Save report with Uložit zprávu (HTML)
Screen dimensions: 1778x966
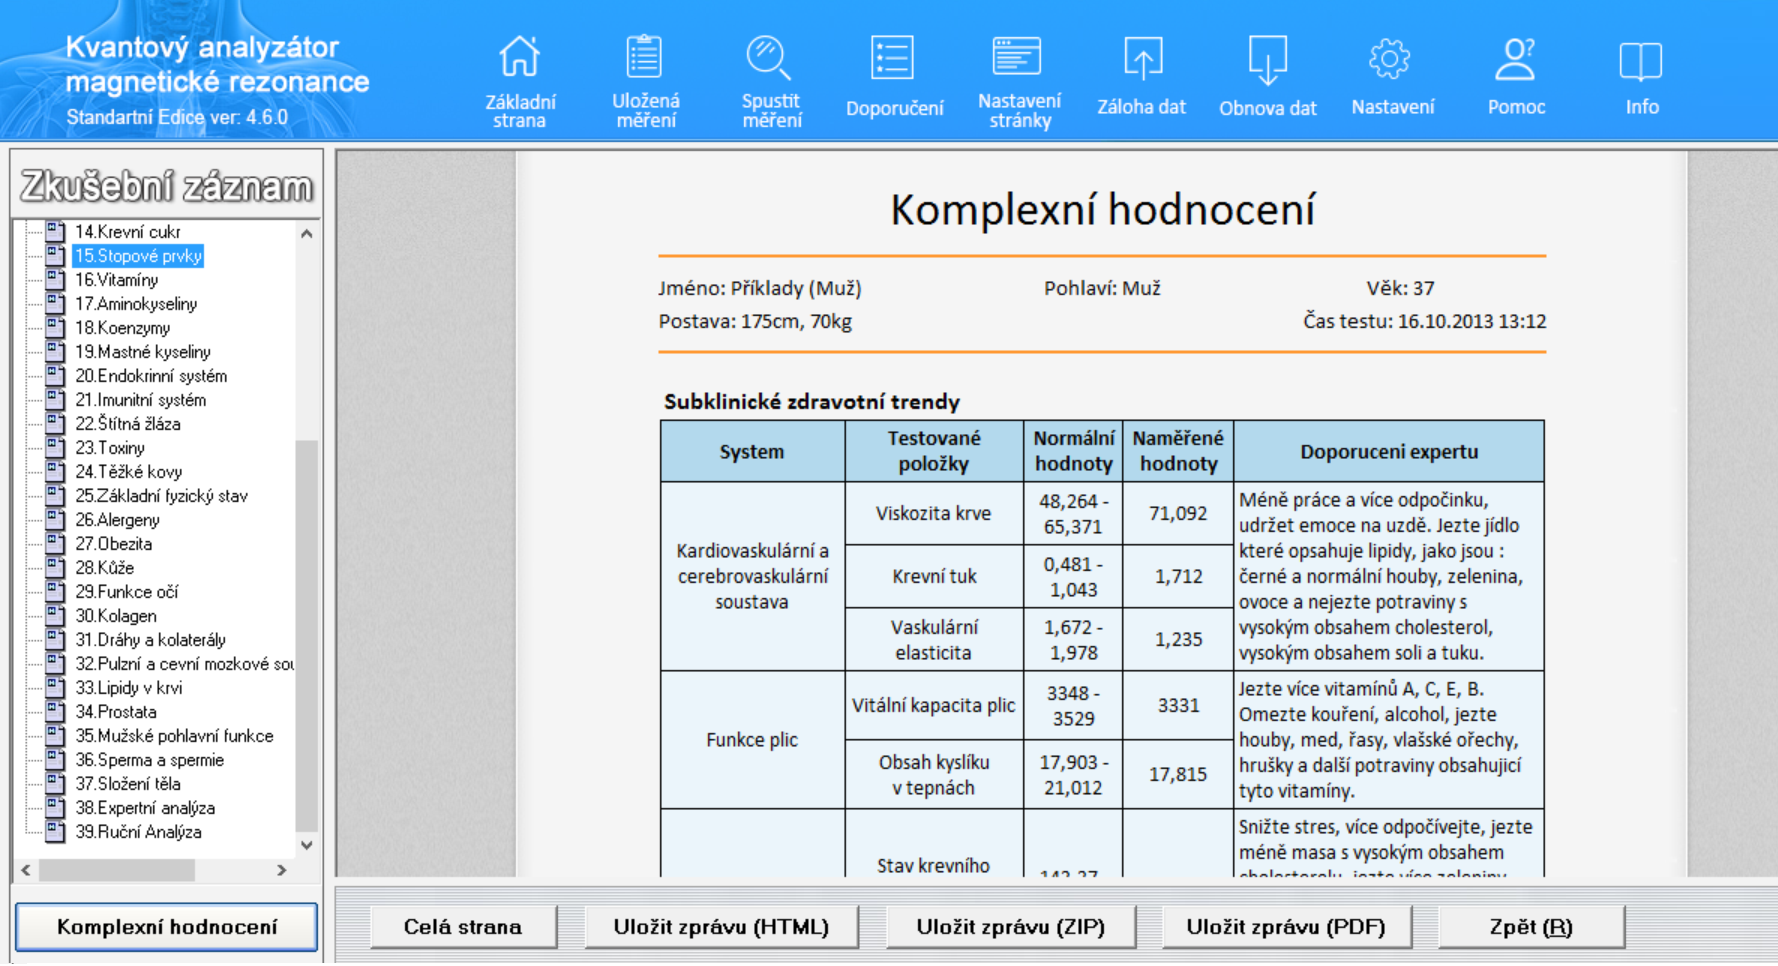pos(721,927)
